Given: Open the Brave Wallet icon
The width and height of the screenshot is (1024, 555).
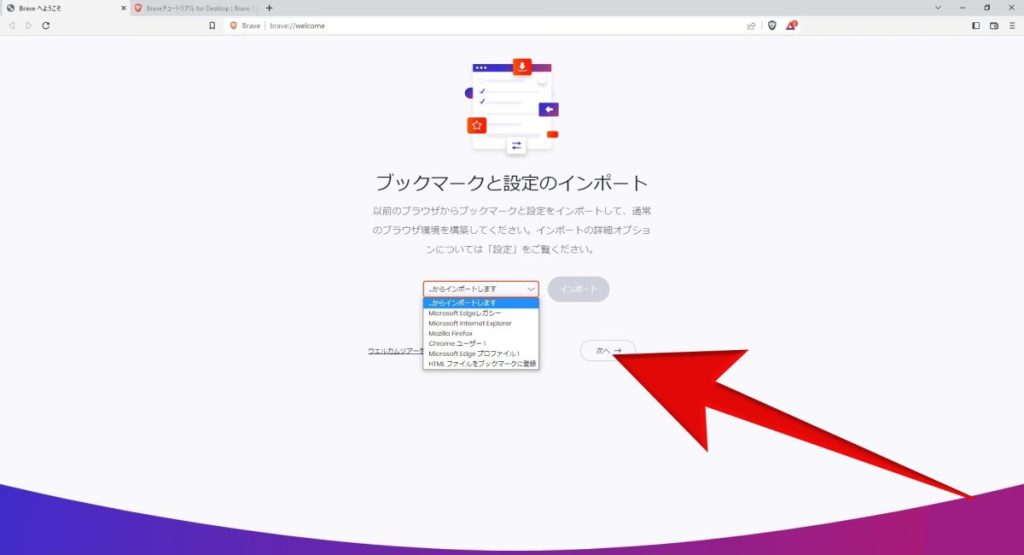Looking at the screenshot, I should (994, 25).
